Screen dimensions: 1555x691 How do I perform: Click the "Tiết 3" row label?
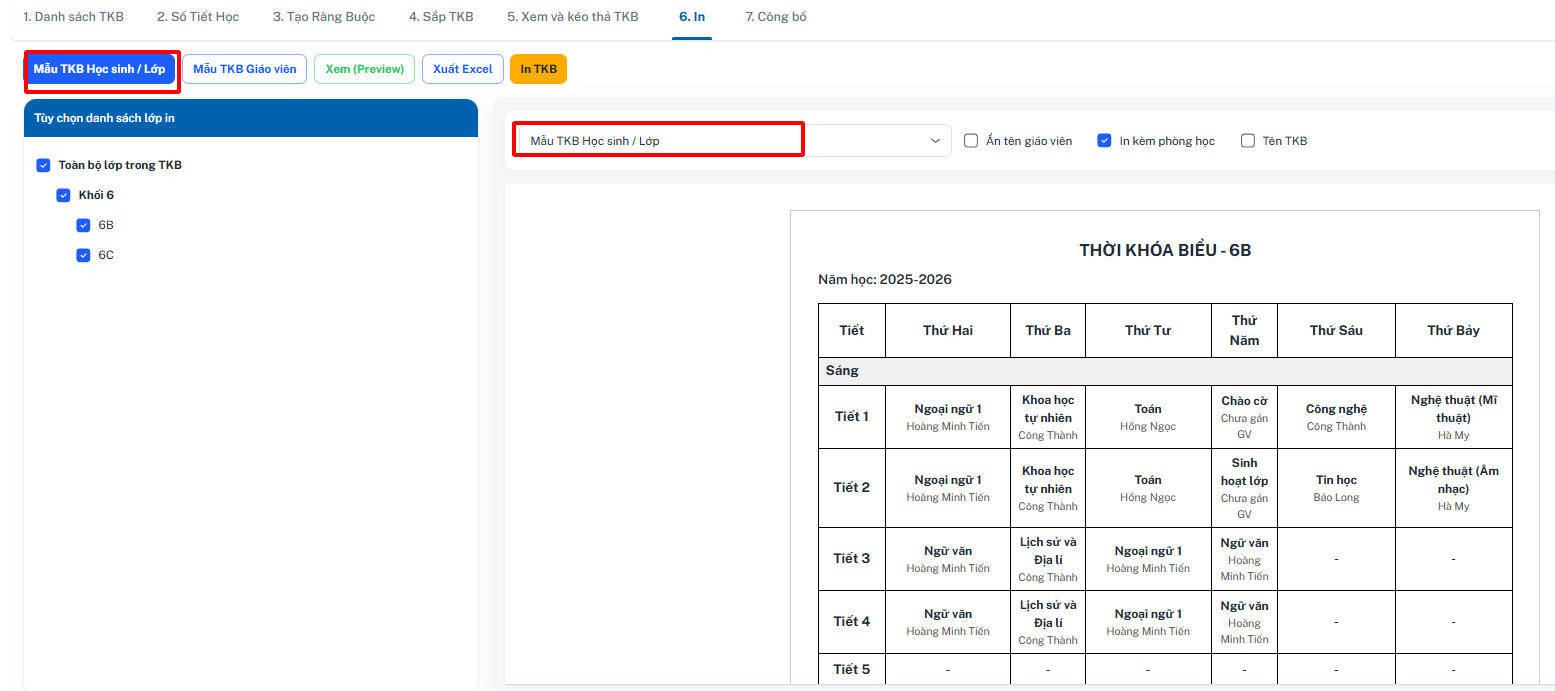tap(852, 558)
